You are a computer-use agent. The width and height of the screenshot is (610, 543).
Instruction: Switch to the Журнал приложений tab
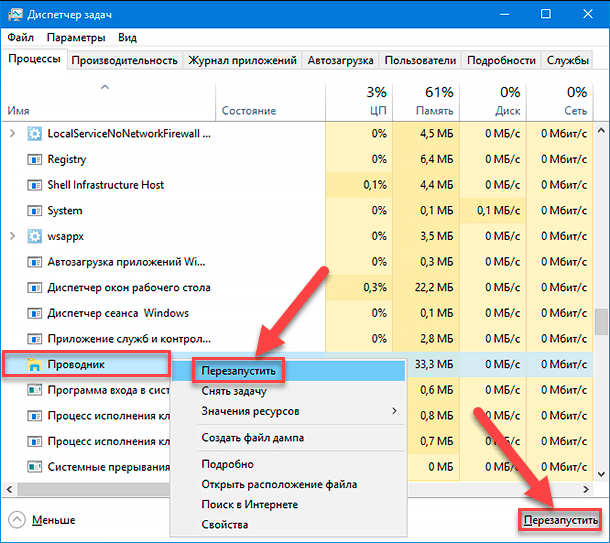[x=242, y=60]
